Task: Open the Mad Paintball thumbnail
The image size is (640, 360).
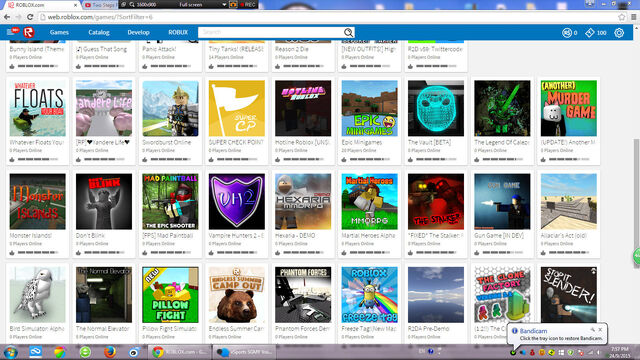Action: [x=170, y=202]
